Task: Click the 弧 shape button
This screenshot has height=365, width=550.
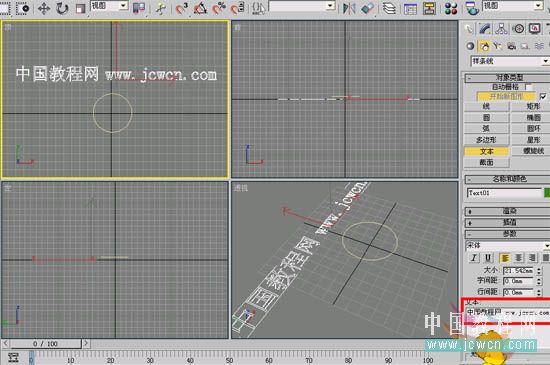Action: click(x=486, y=129)
